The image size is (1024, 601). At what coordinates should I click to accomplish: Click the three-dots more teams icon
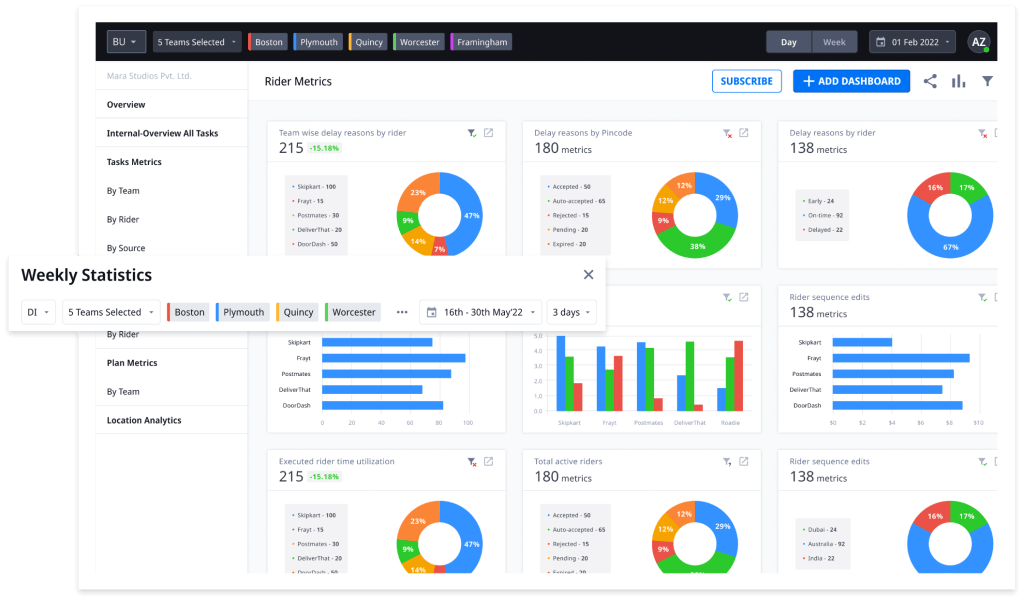click(x=402, y=312)
